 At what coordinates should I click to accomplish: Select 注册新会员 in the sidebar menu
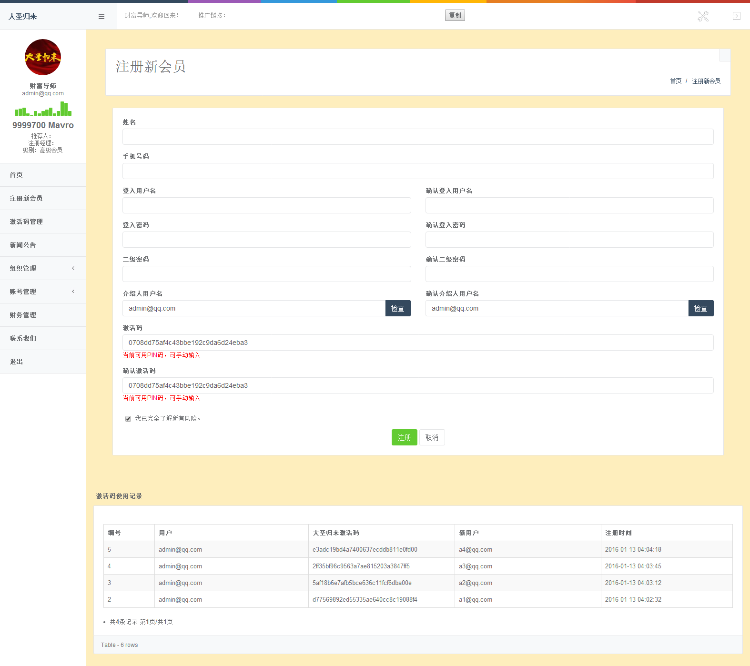click(26, 198)
